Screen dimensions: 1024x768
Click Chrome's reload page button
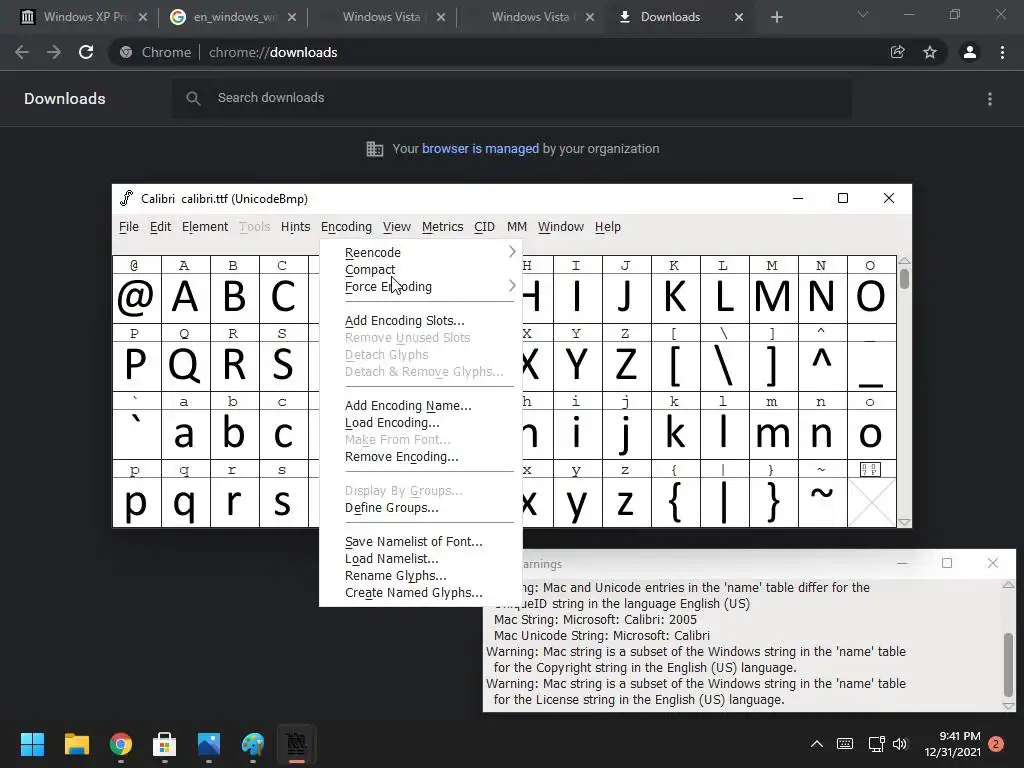point(86,52)
